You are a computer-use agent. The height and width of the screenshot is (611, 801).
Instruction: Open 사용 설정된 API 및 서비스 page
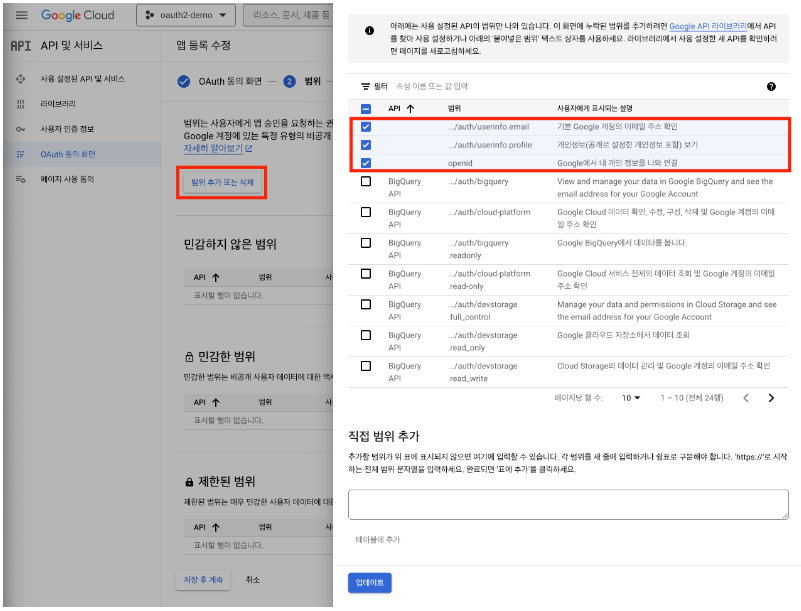(x=82, y=79)
